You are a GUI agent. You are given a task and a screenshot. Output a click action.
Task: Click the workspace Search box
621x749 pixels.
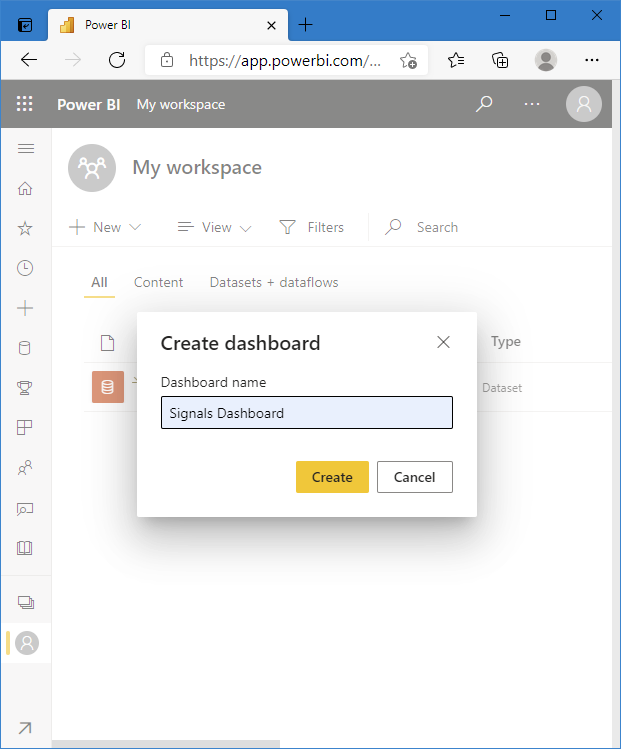coord(421,227)
